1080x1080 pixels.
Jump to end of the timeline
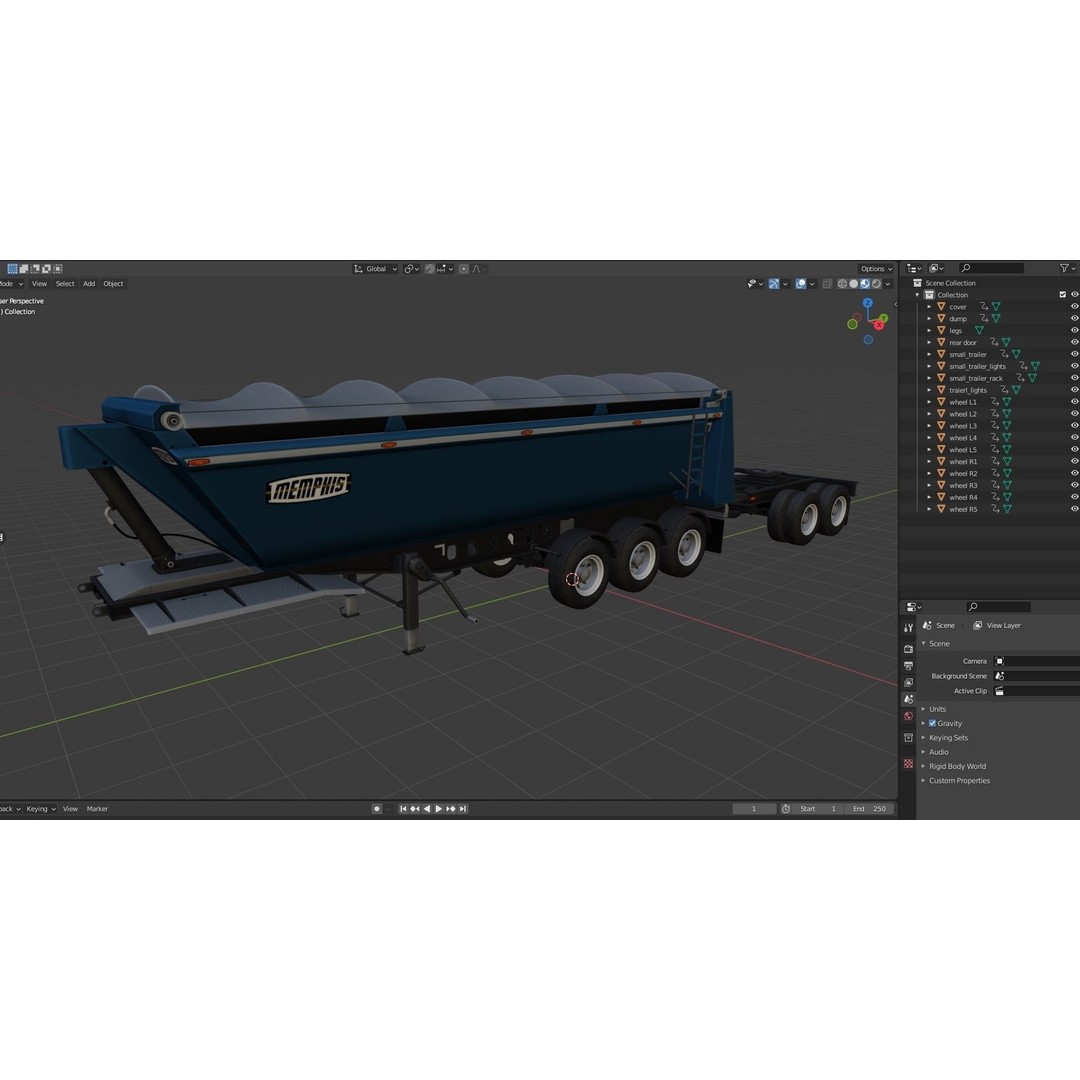(461, 808)
